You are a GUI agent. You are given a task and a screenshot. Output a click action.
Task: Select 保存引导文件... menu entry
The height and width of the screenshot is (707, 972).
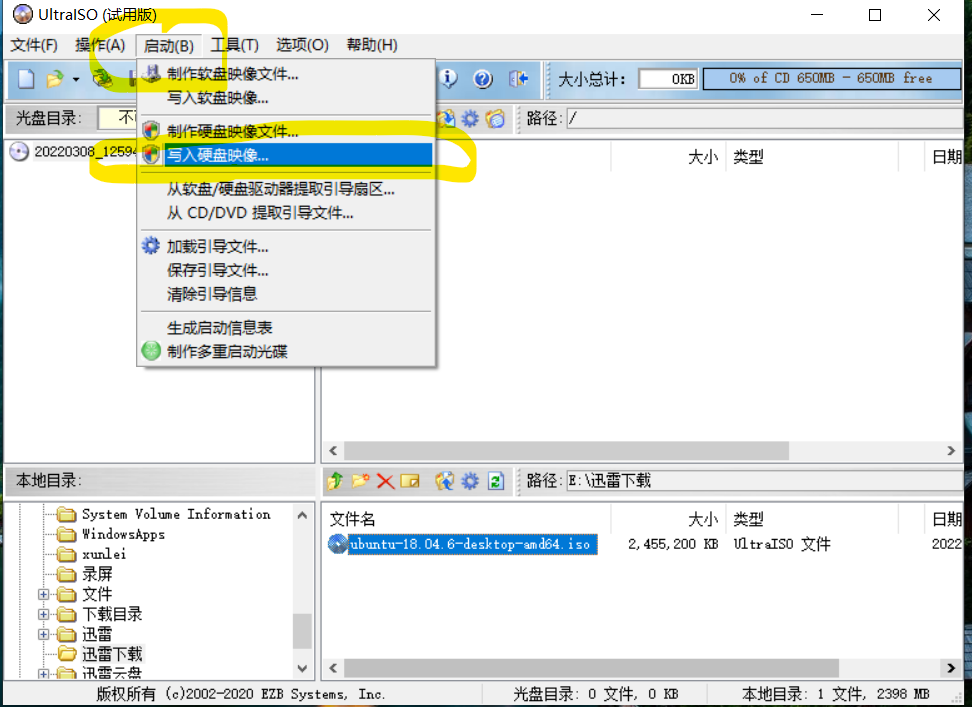286,270
